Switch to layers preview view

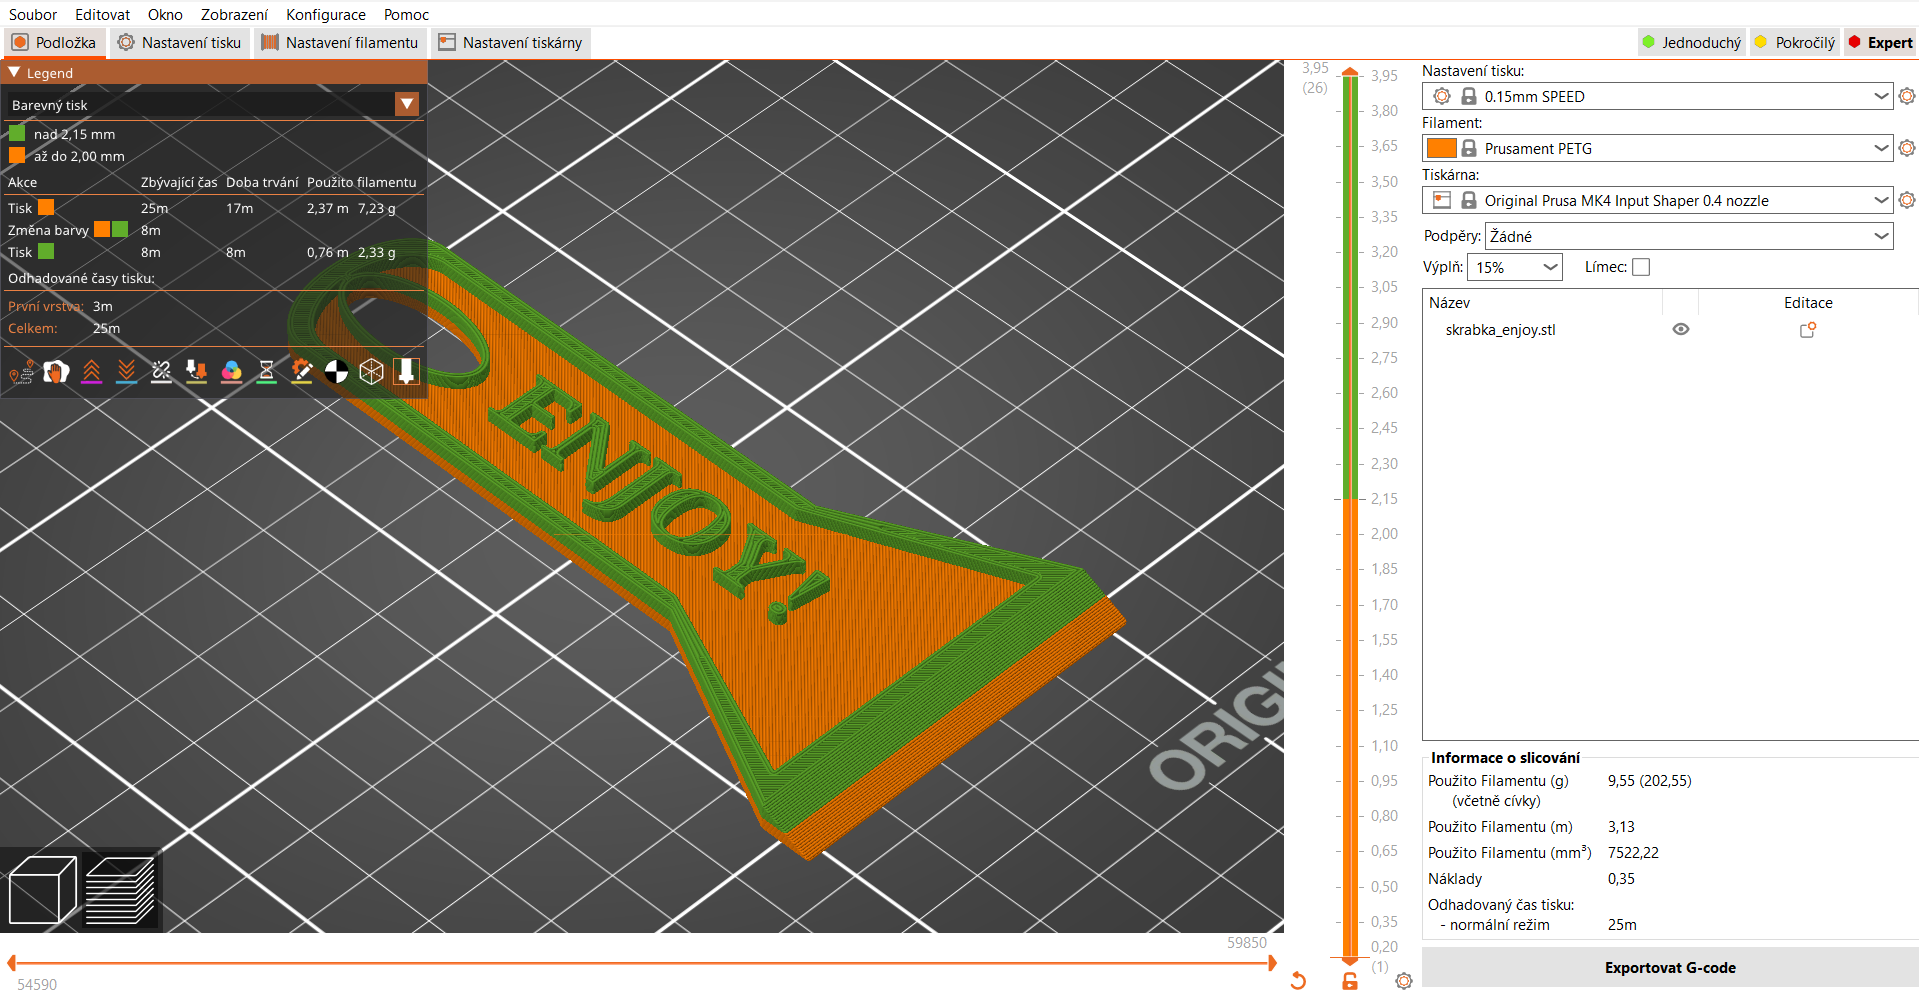click(120, 890)
